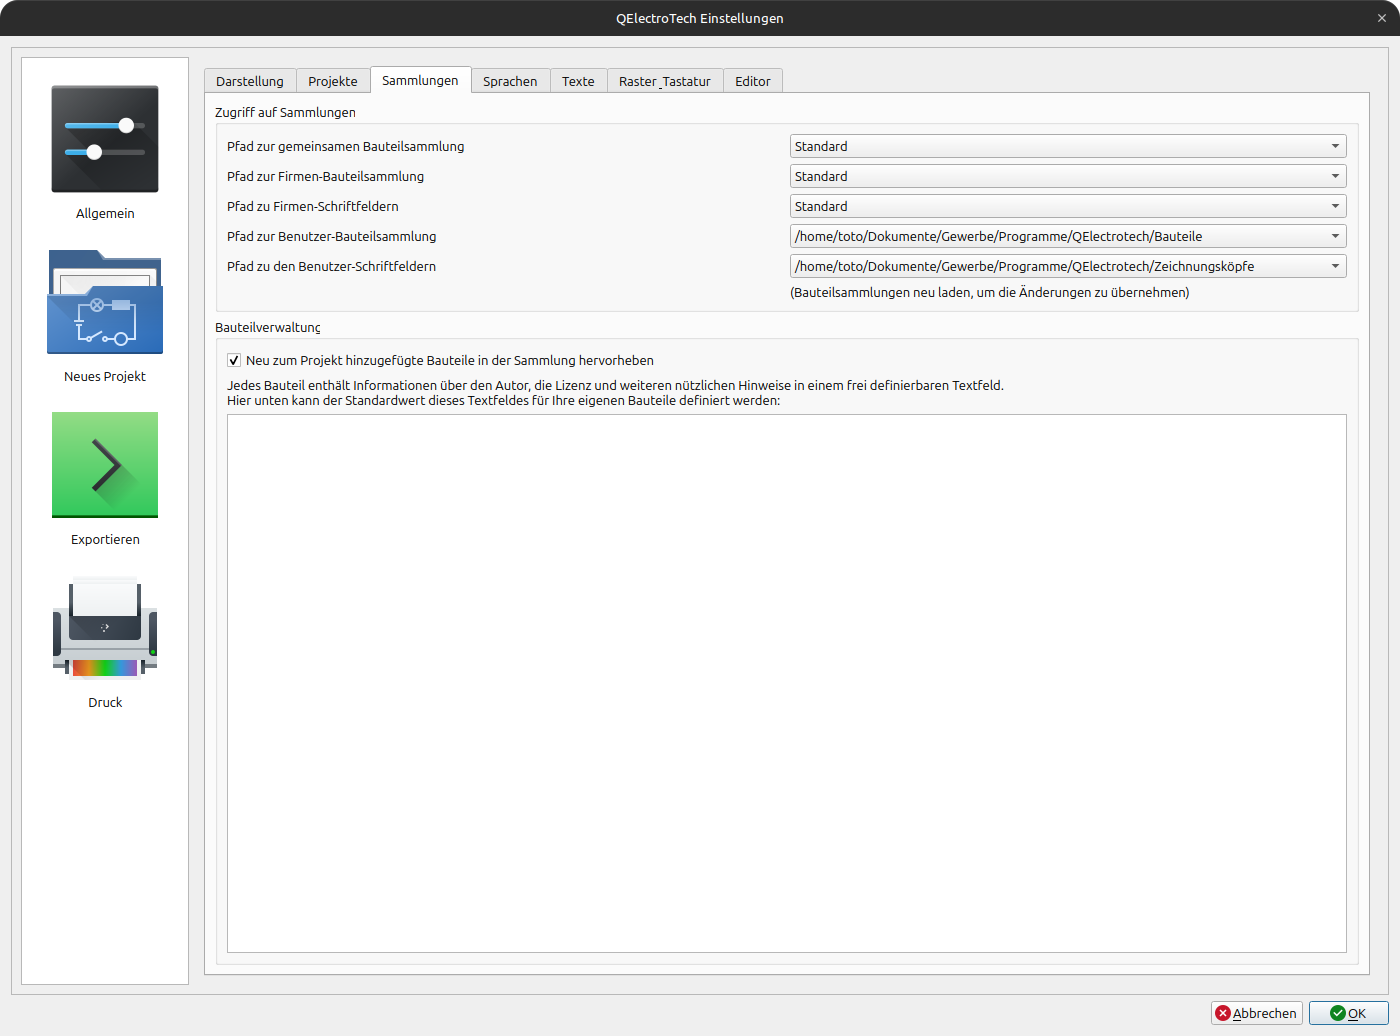Close the Einstellungen window
Screen dimensions: 1400x1036
[1381, 18]
